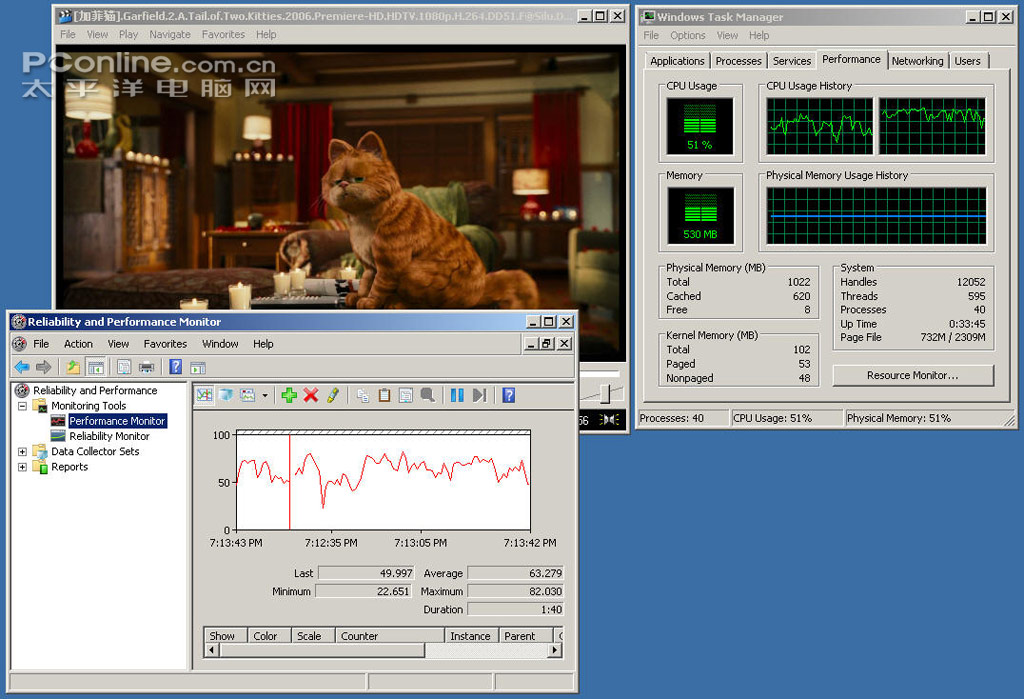Image resolution: width=1024 pixels, height=699 pixels.
Task: Switch to the Users tab
Action: pos(967,61)
